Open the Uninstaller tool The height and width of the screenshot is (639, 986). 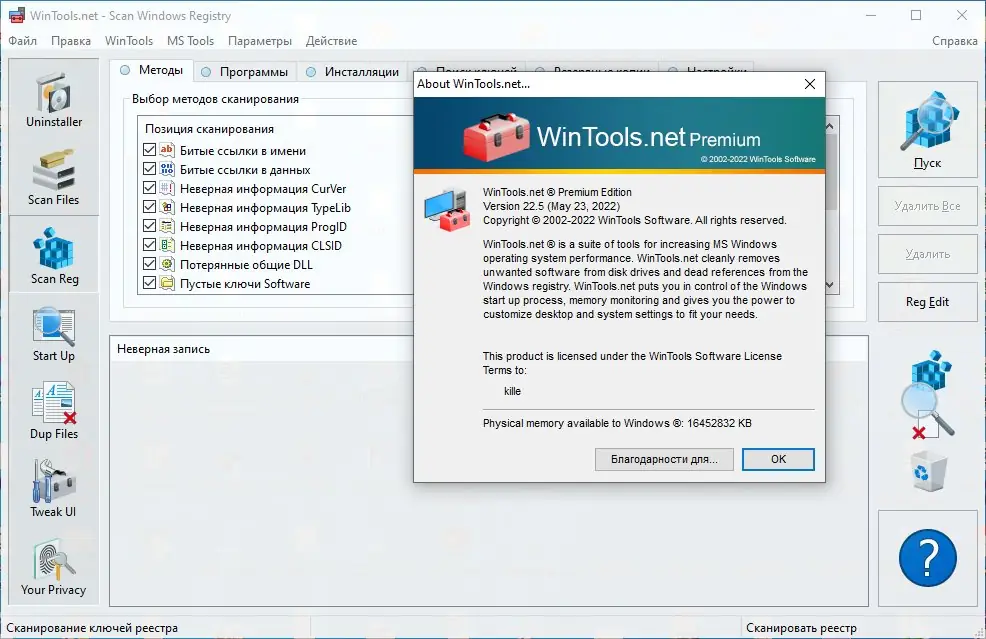point(53,97)
